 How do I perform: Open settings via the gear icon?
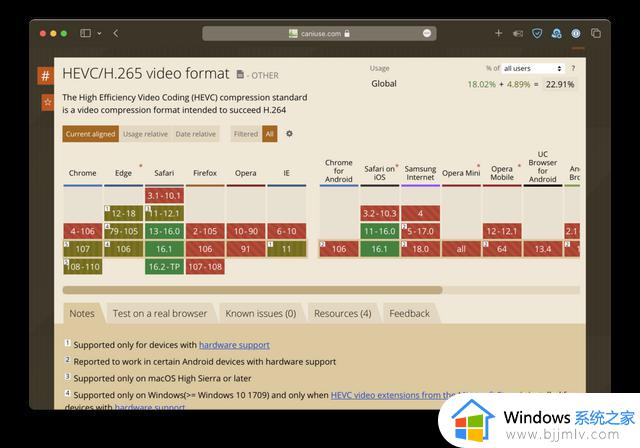(289, 133)
